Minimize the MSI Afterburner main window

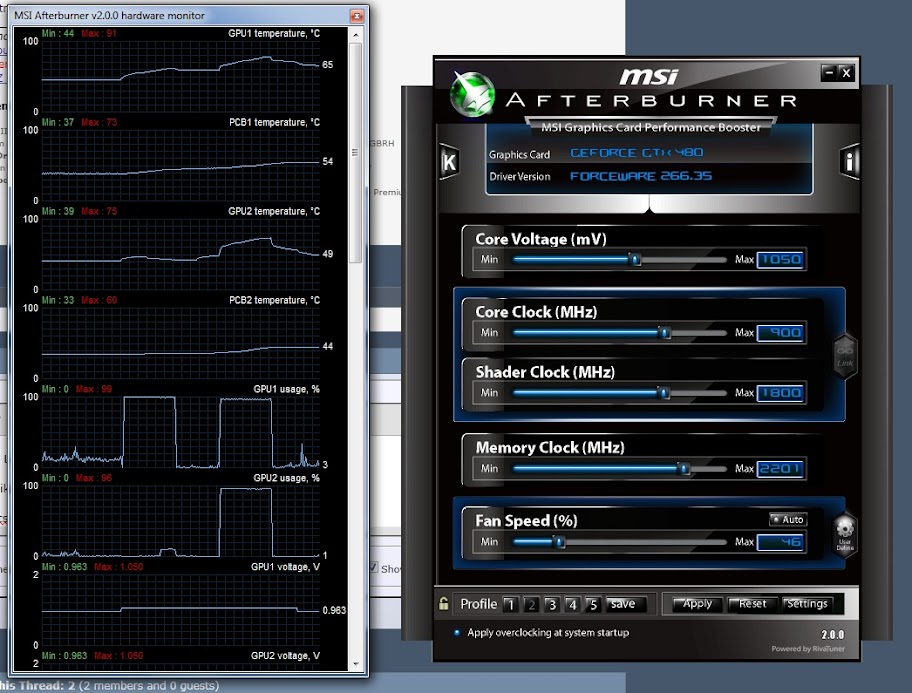click(x=829, y=73)
